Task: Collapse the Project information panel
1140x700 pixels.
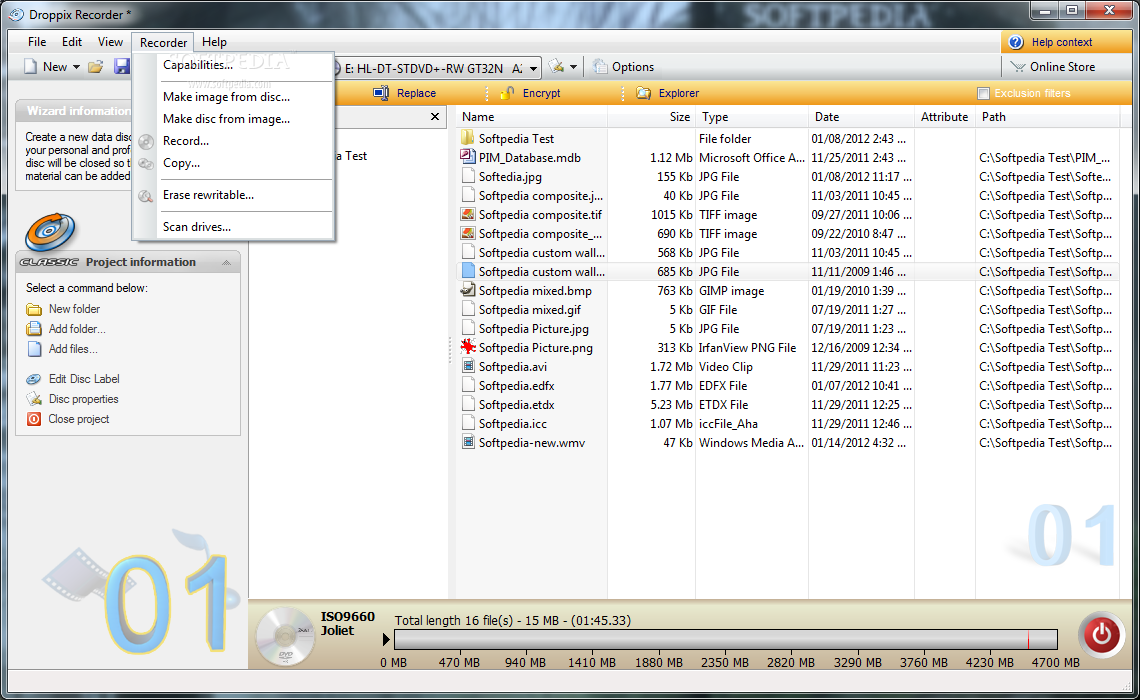Action: click(226, 262)
